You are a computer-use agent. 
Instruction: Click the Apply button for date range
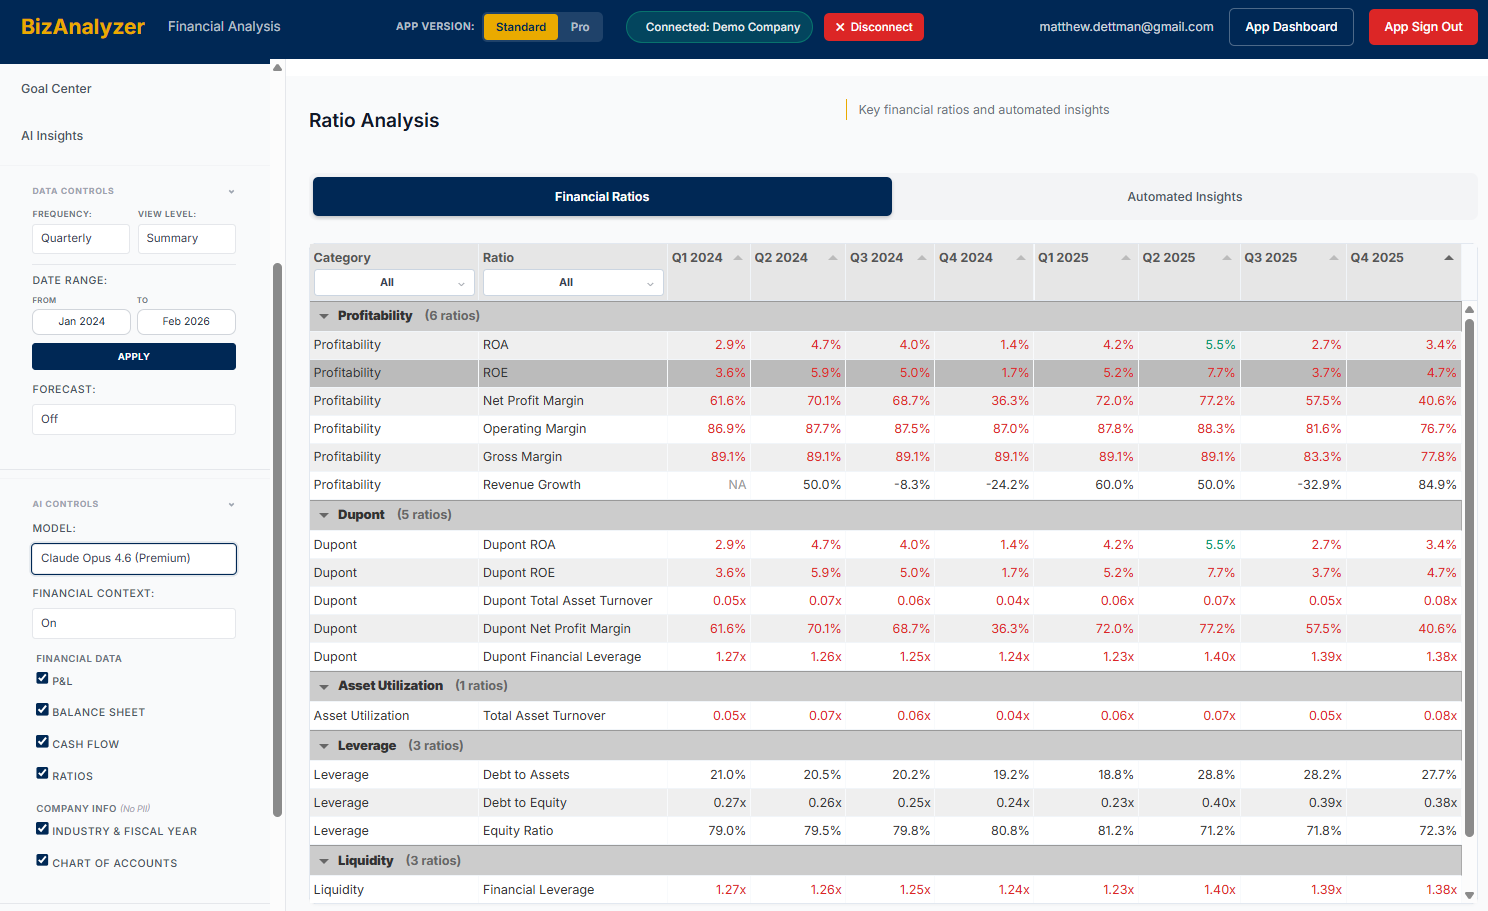133,356
